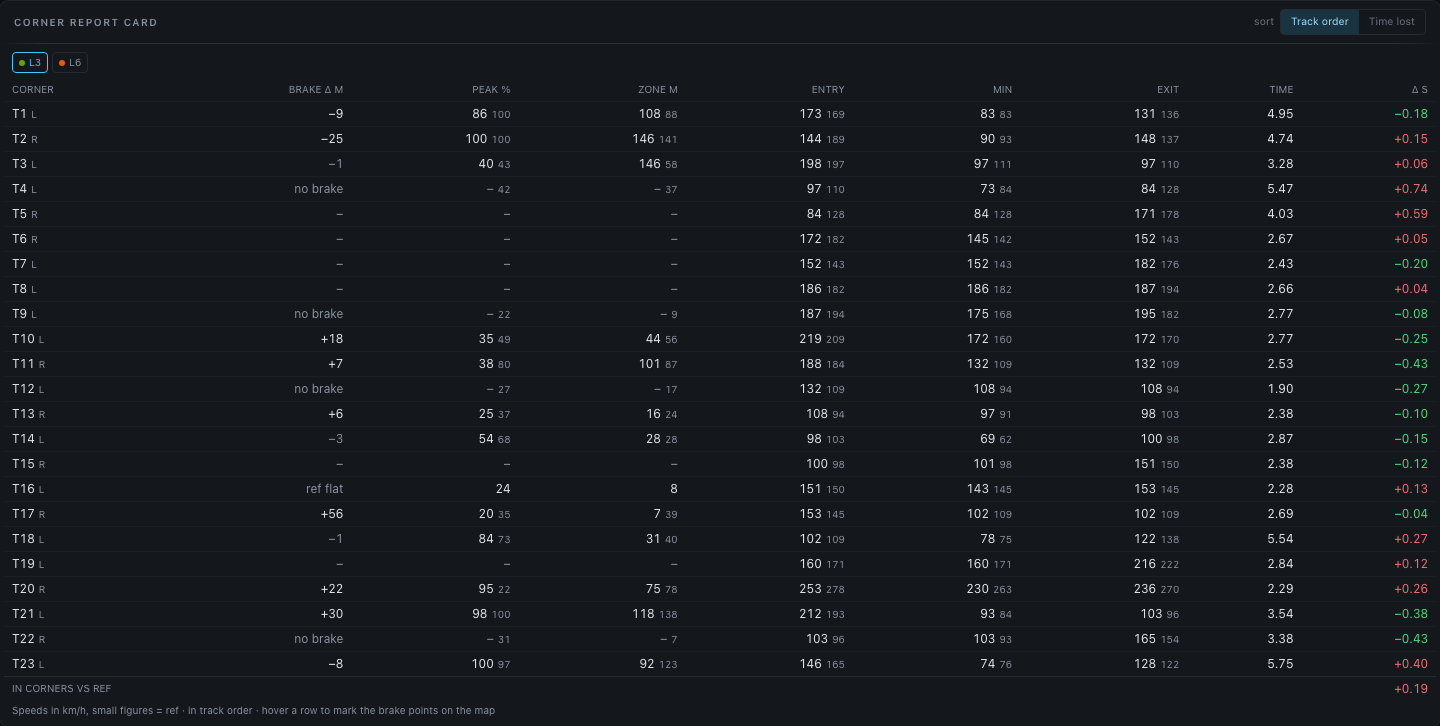This screenshot has width=1440, height=726.
Task: Click the ENTRY column header
Action: (828, 90)
